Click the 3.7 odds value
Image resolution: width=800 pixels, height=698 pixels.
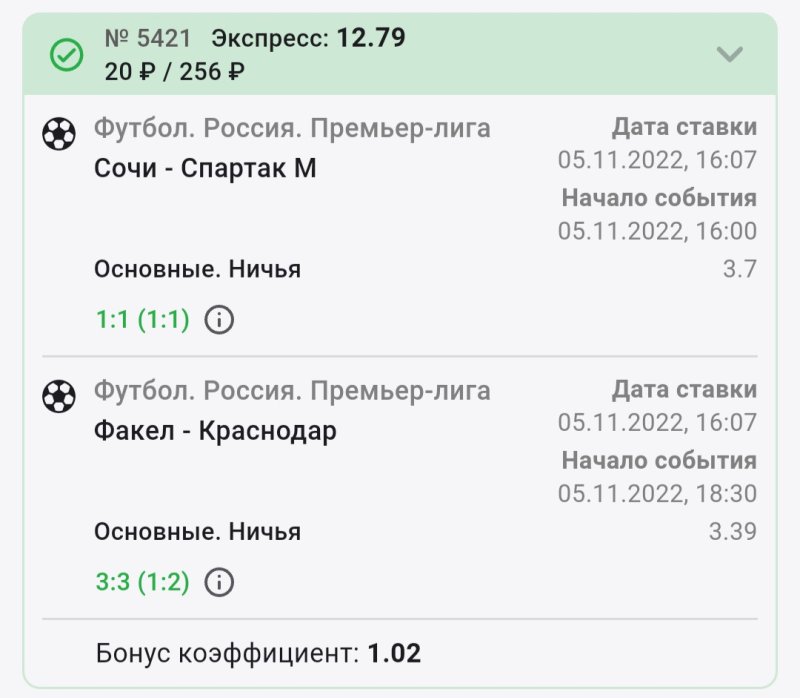[739, 268]
